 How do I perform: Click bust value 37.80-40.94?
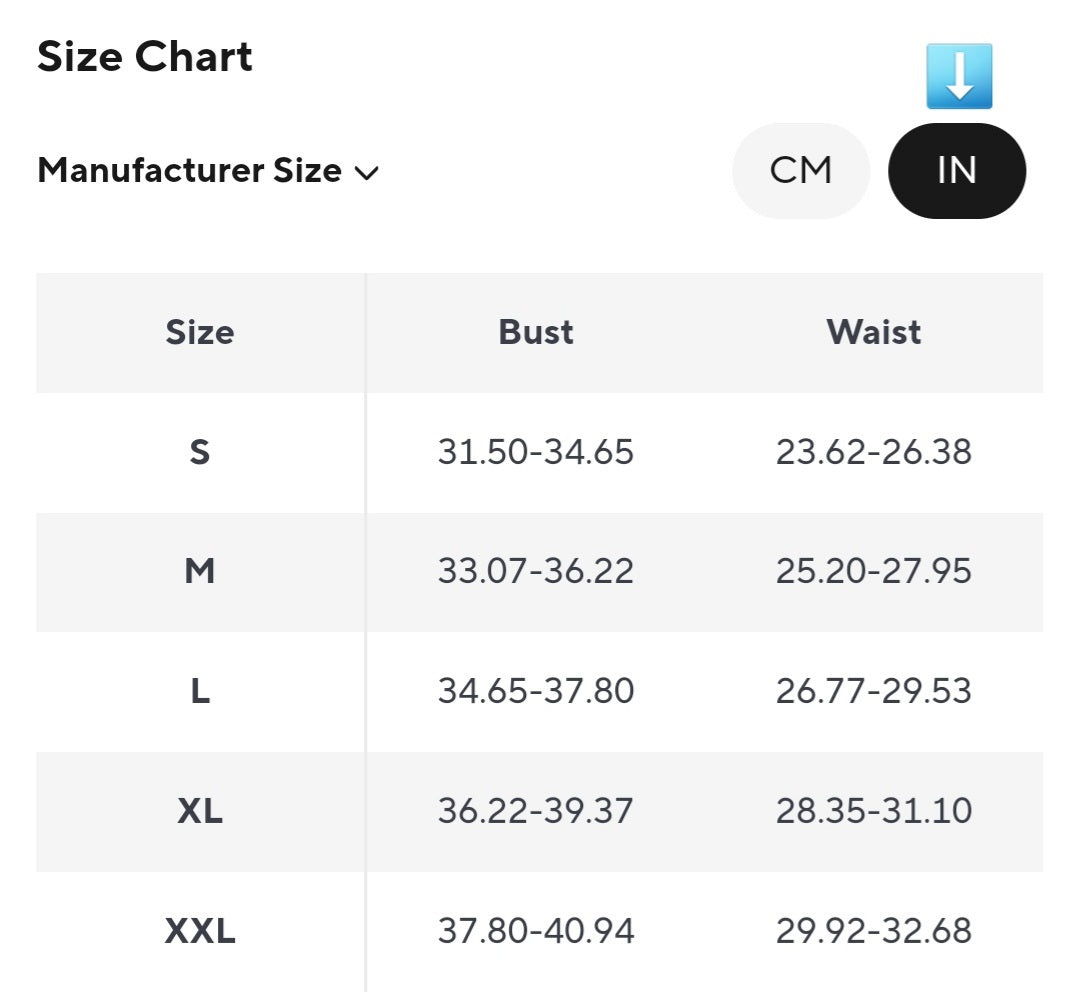tap(536, 931)
